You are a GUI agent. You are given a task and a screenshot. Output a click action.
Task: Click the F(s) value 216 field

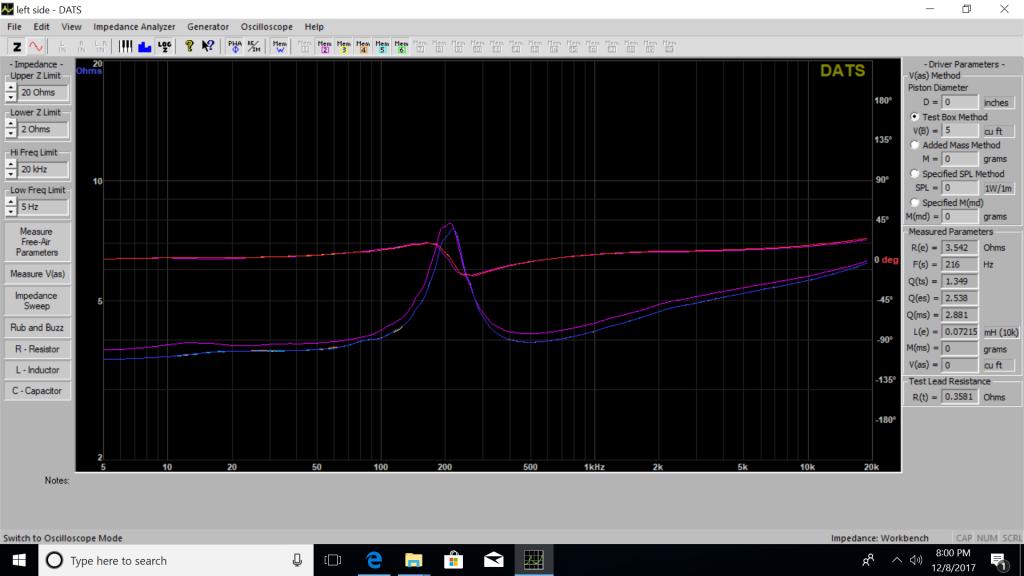click(960, 264)
